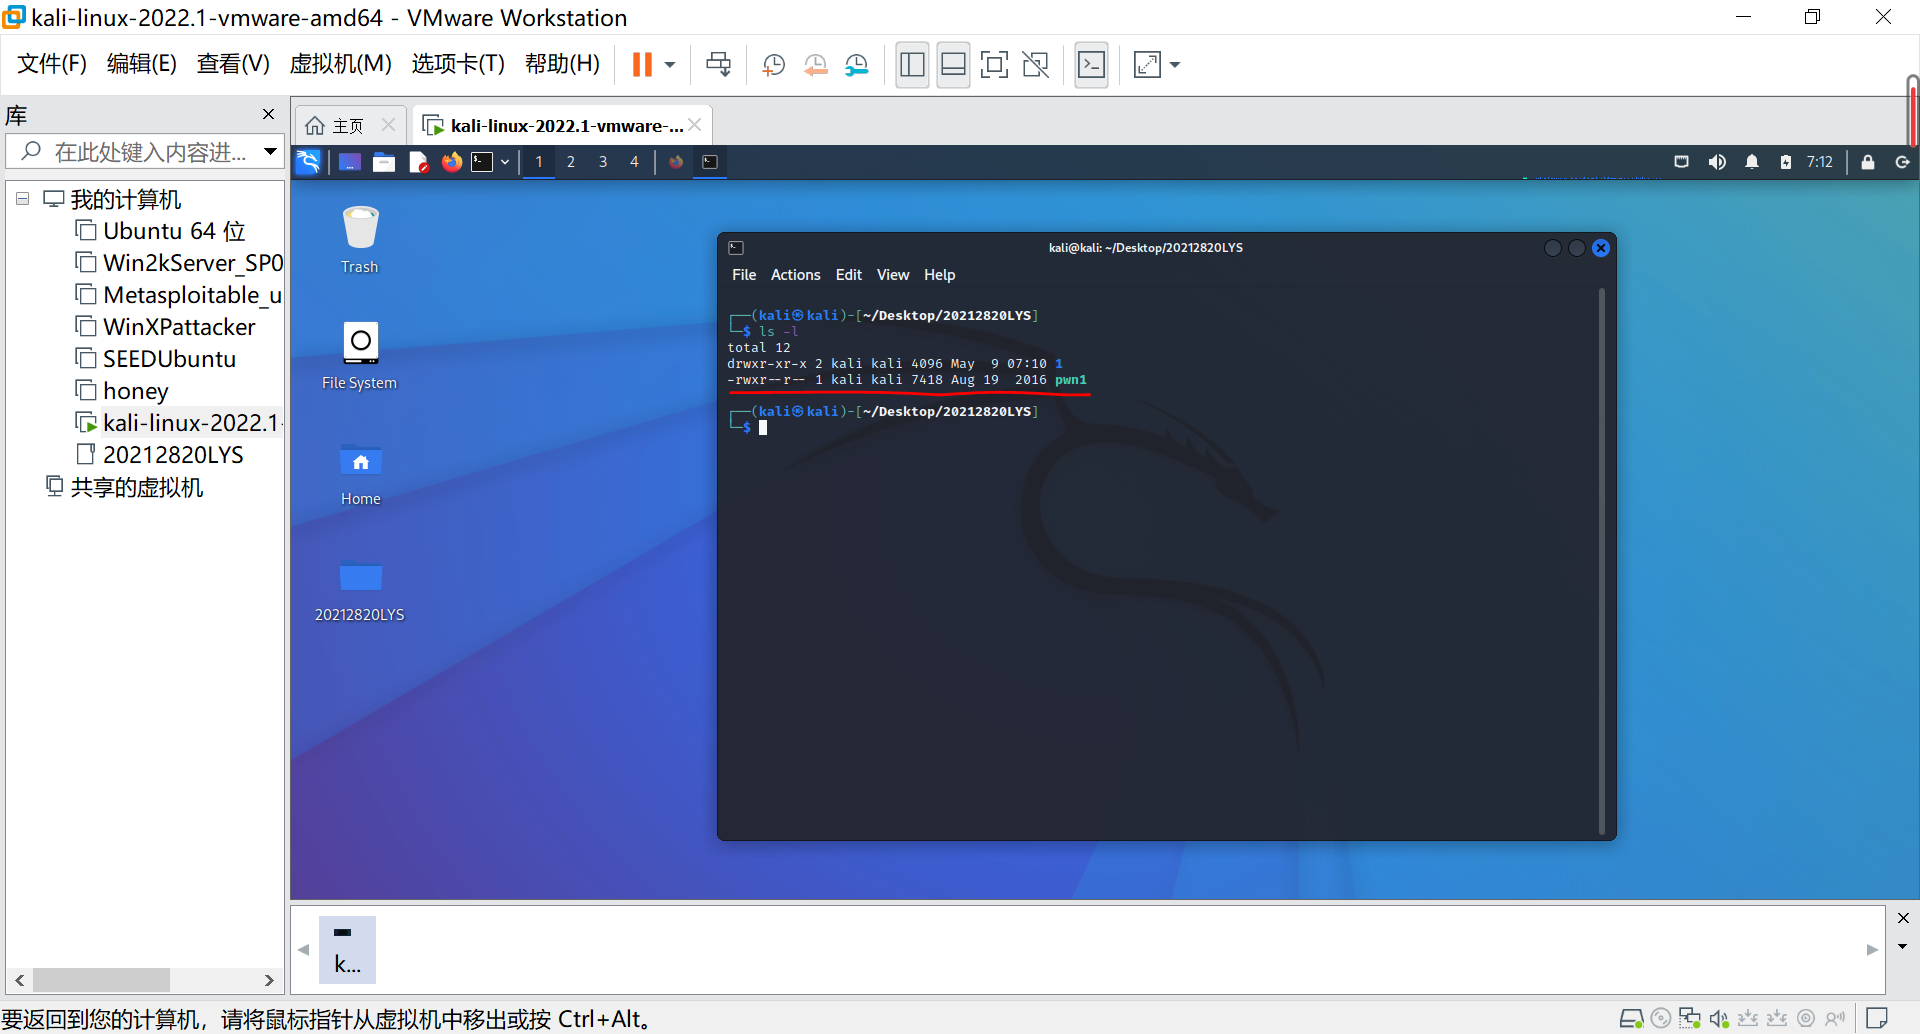
Task: Open the power options dropdown arrow
Action: tap(670, 65)
